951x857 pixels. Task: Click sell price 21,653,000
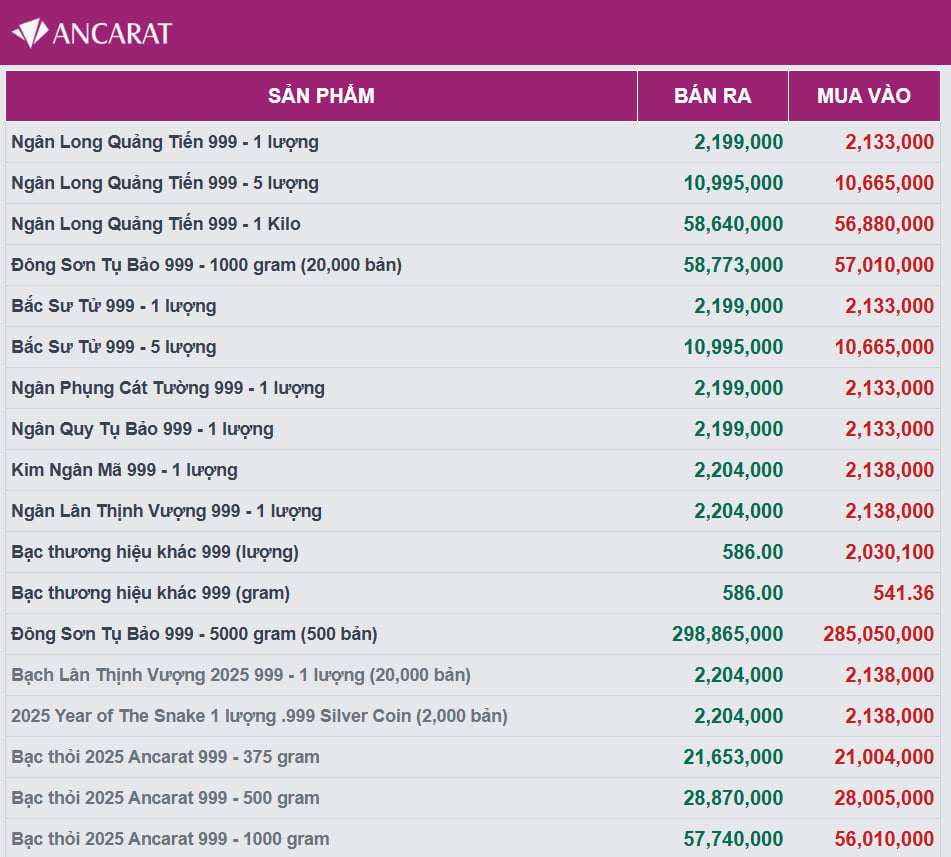733,757
